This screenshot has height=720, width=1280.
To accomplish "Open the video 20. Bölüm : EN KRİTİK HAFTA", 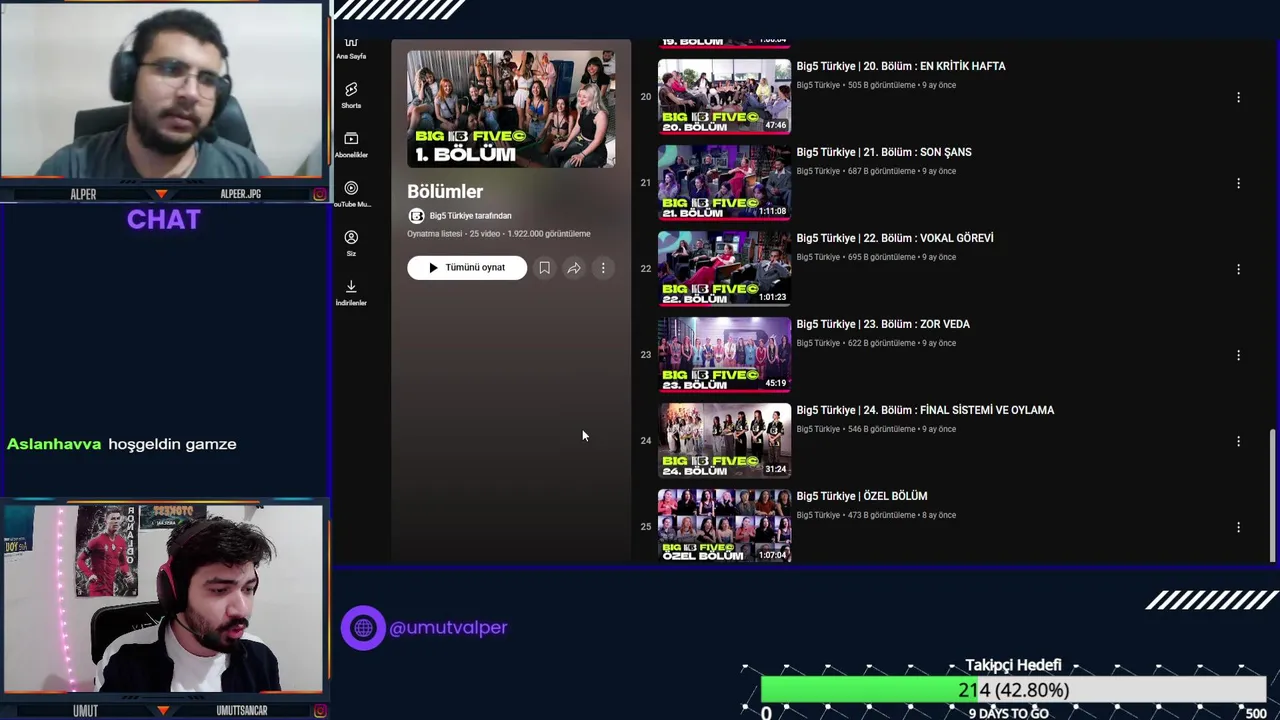I will 901,66.
